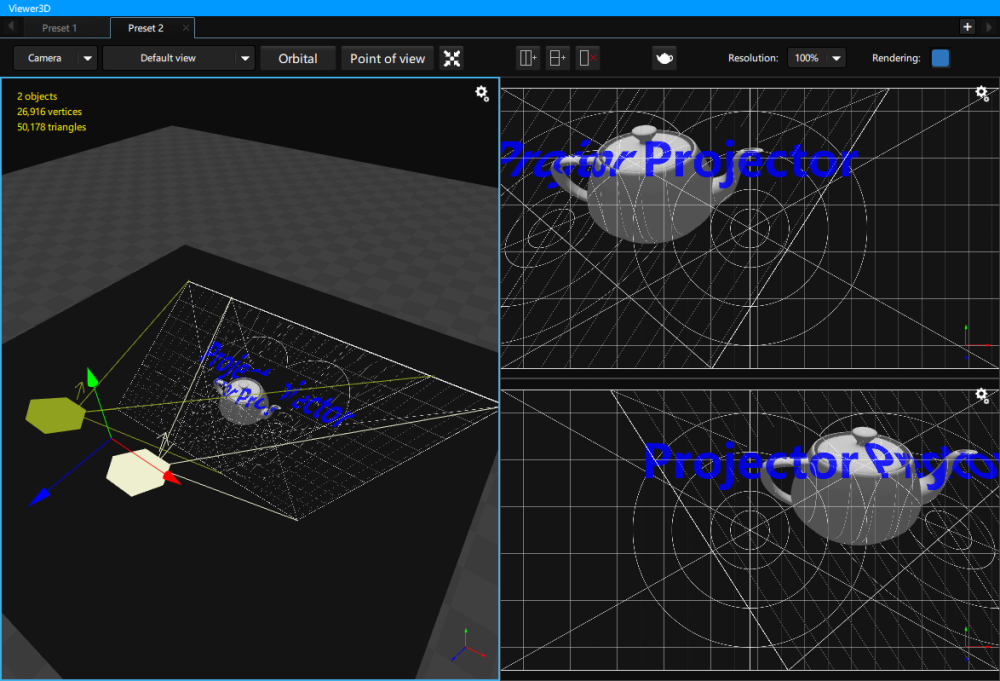Open the settings gear in the left viewport

click(x=482, y=93)
